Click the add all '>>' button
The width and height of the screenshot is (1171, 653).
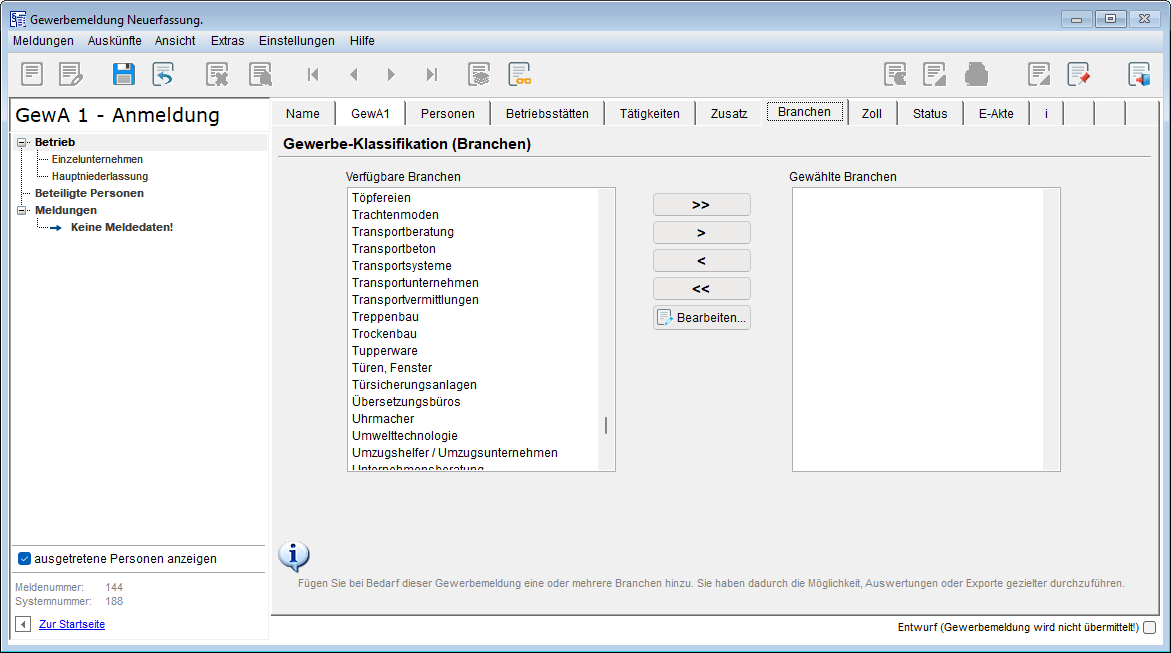701,205
